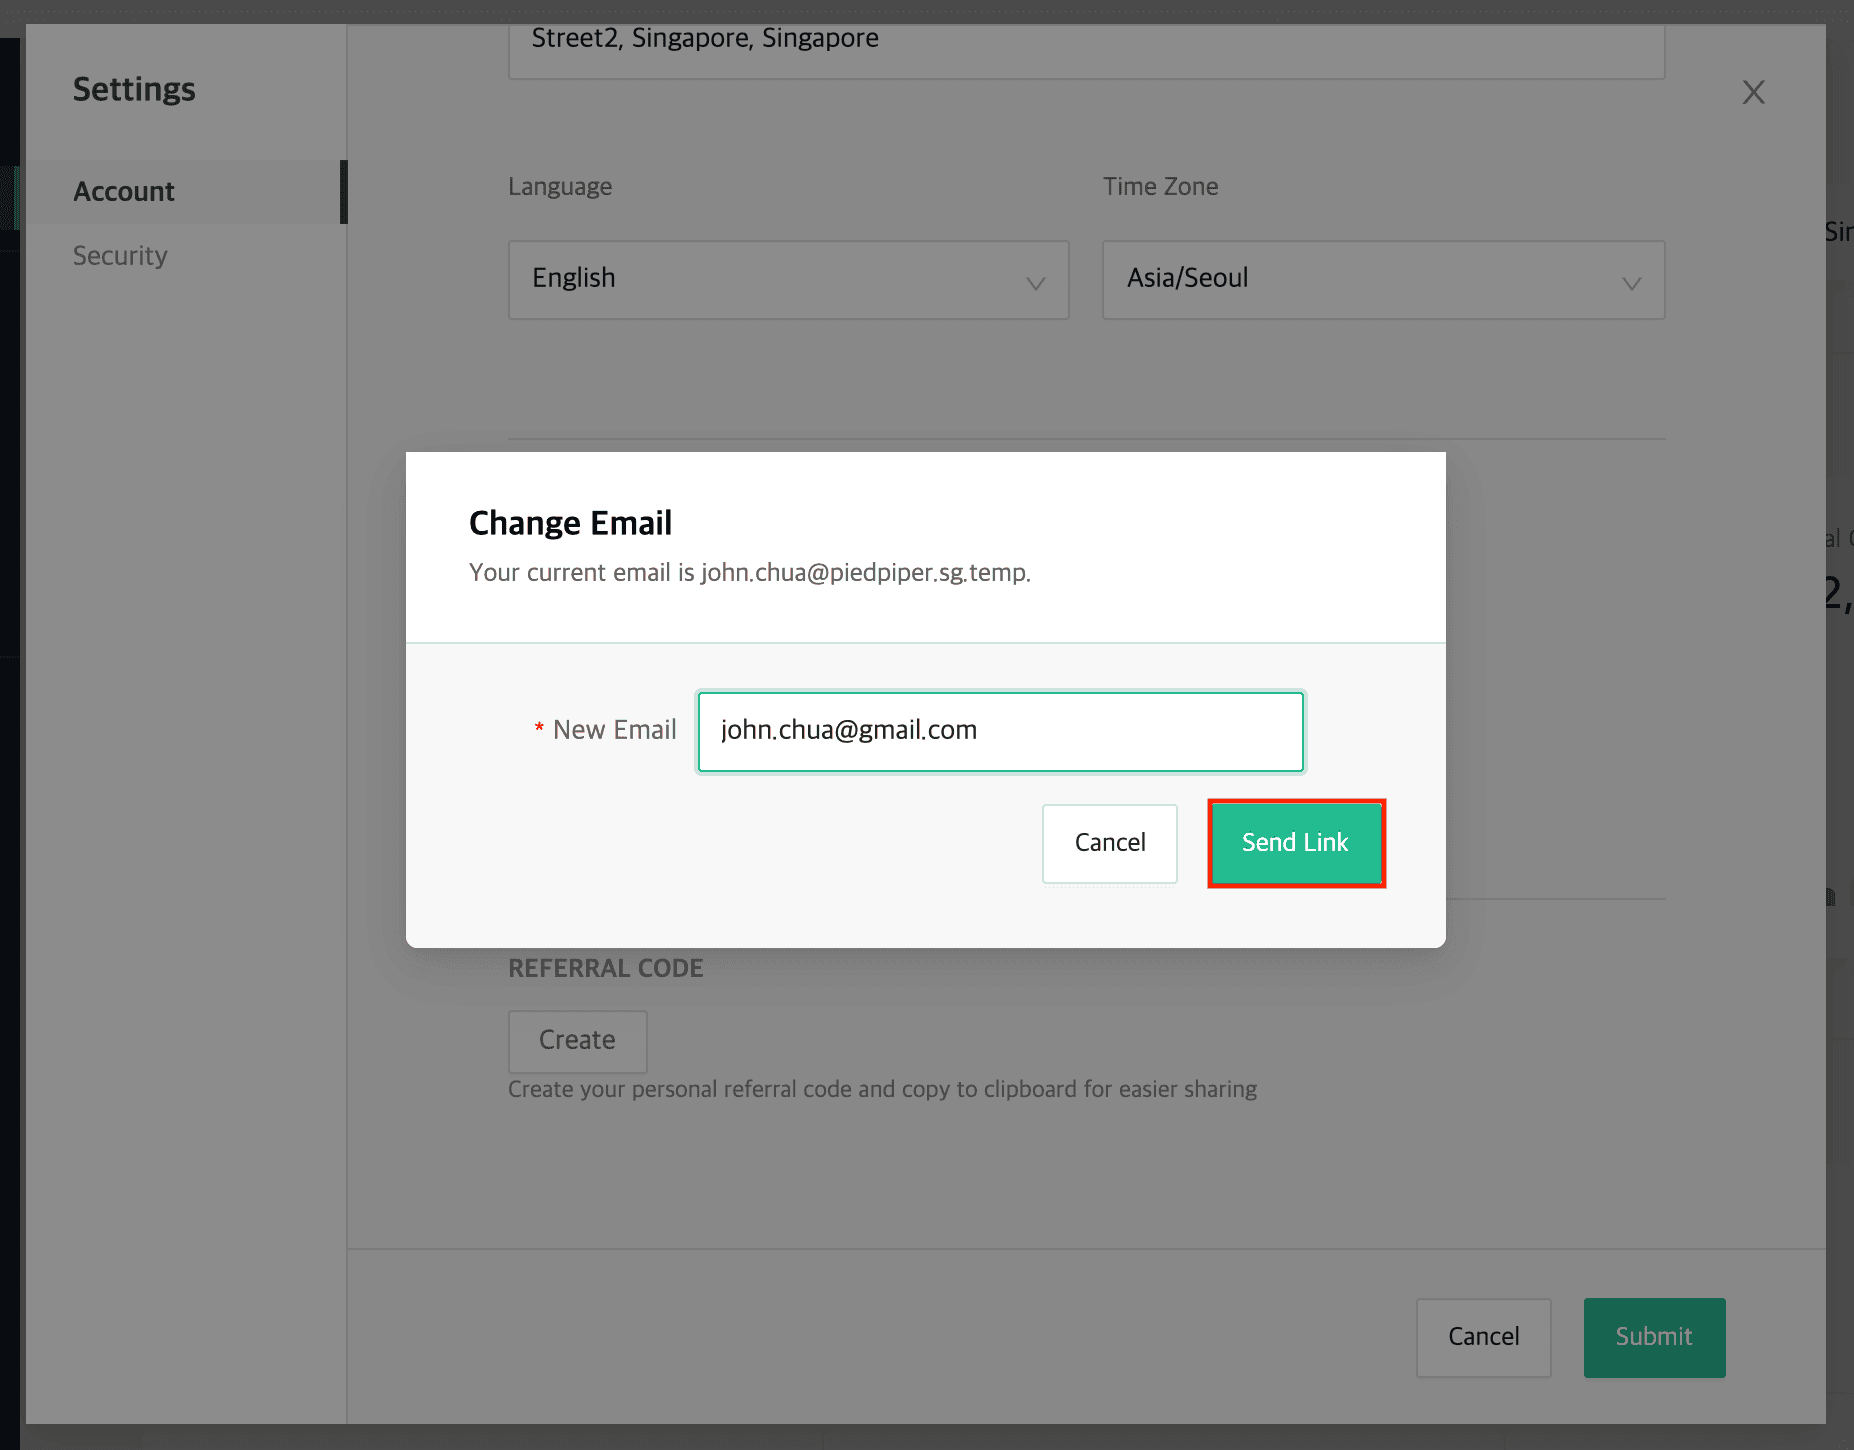Click the Cancel button beside Submit
The image size is (1854, 1450).
point(1483,1337)
